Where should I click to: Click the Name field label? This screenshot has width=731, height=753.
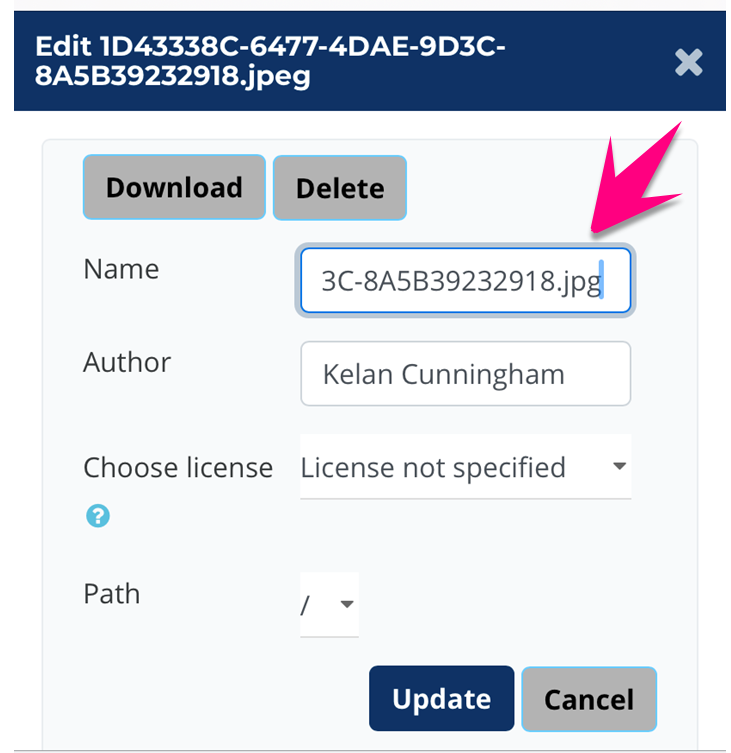pos(121,269)
